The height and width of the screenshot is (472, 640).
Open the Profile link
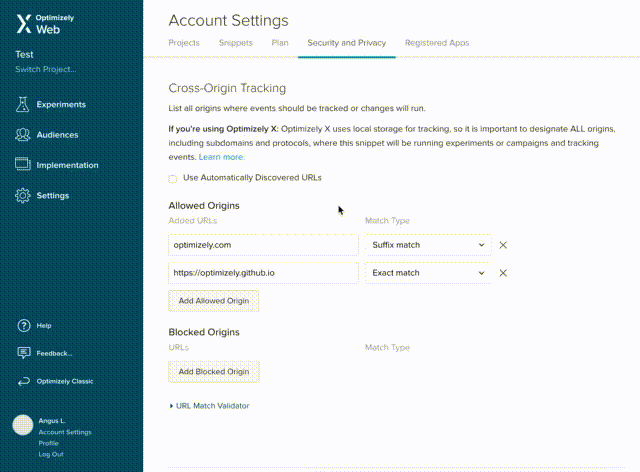pos(49,443)
